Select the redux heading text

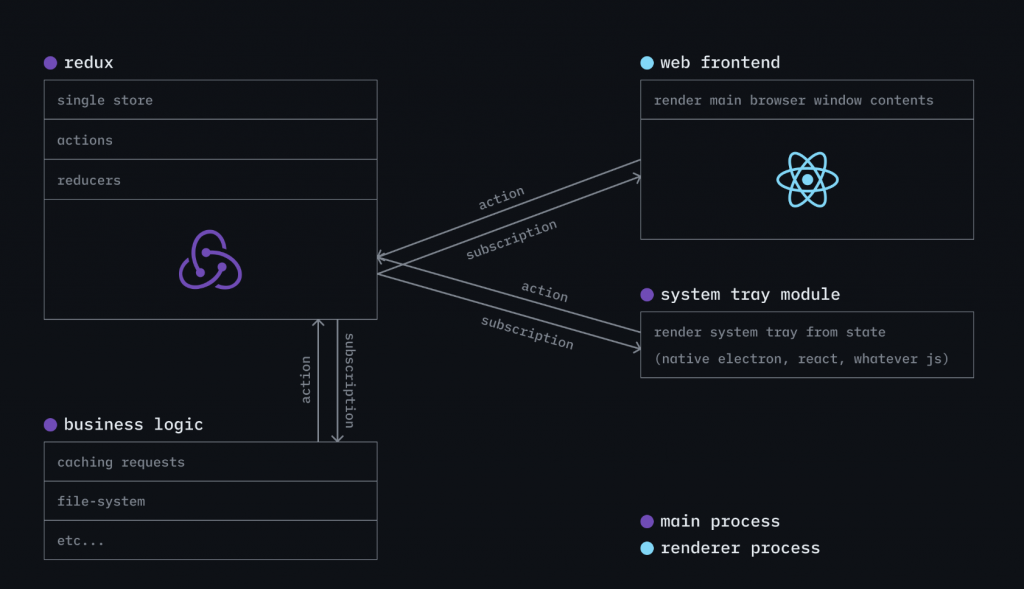pyautogui.click(x=89, y=63)
